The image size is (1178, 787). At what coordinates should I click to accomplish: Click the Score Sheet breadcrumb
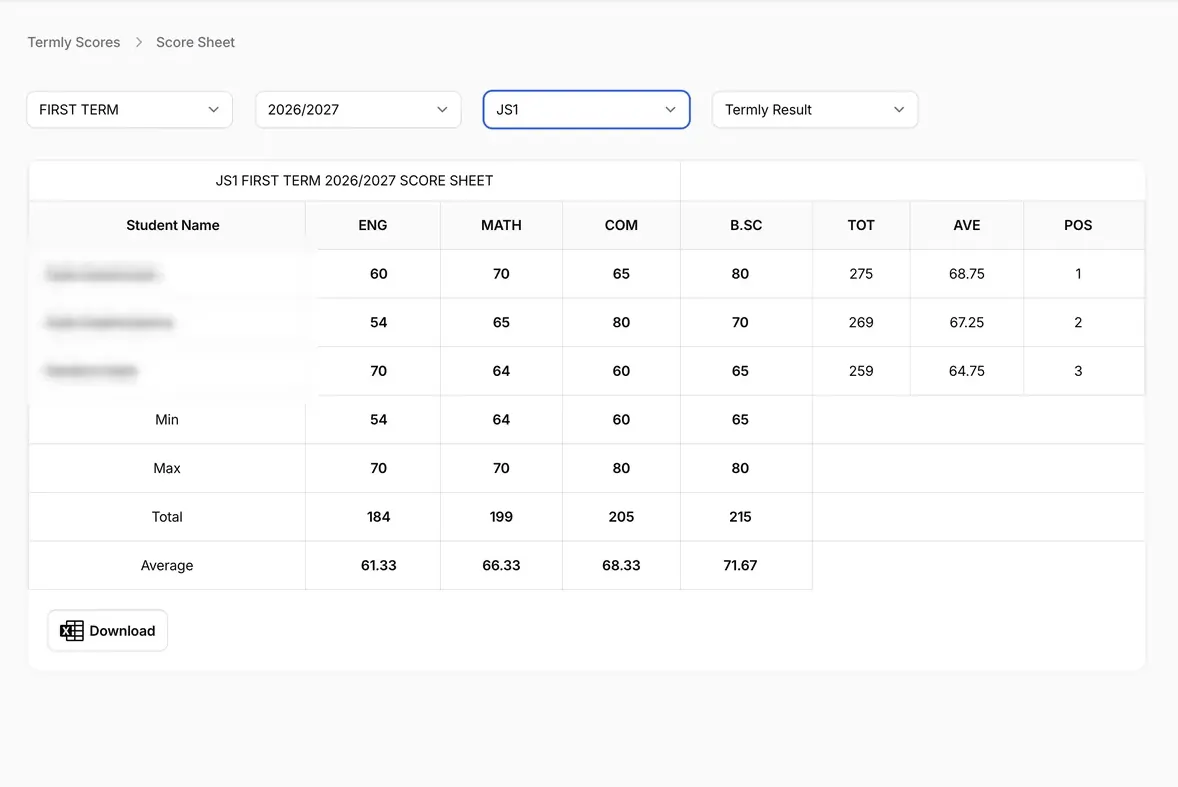195,42
